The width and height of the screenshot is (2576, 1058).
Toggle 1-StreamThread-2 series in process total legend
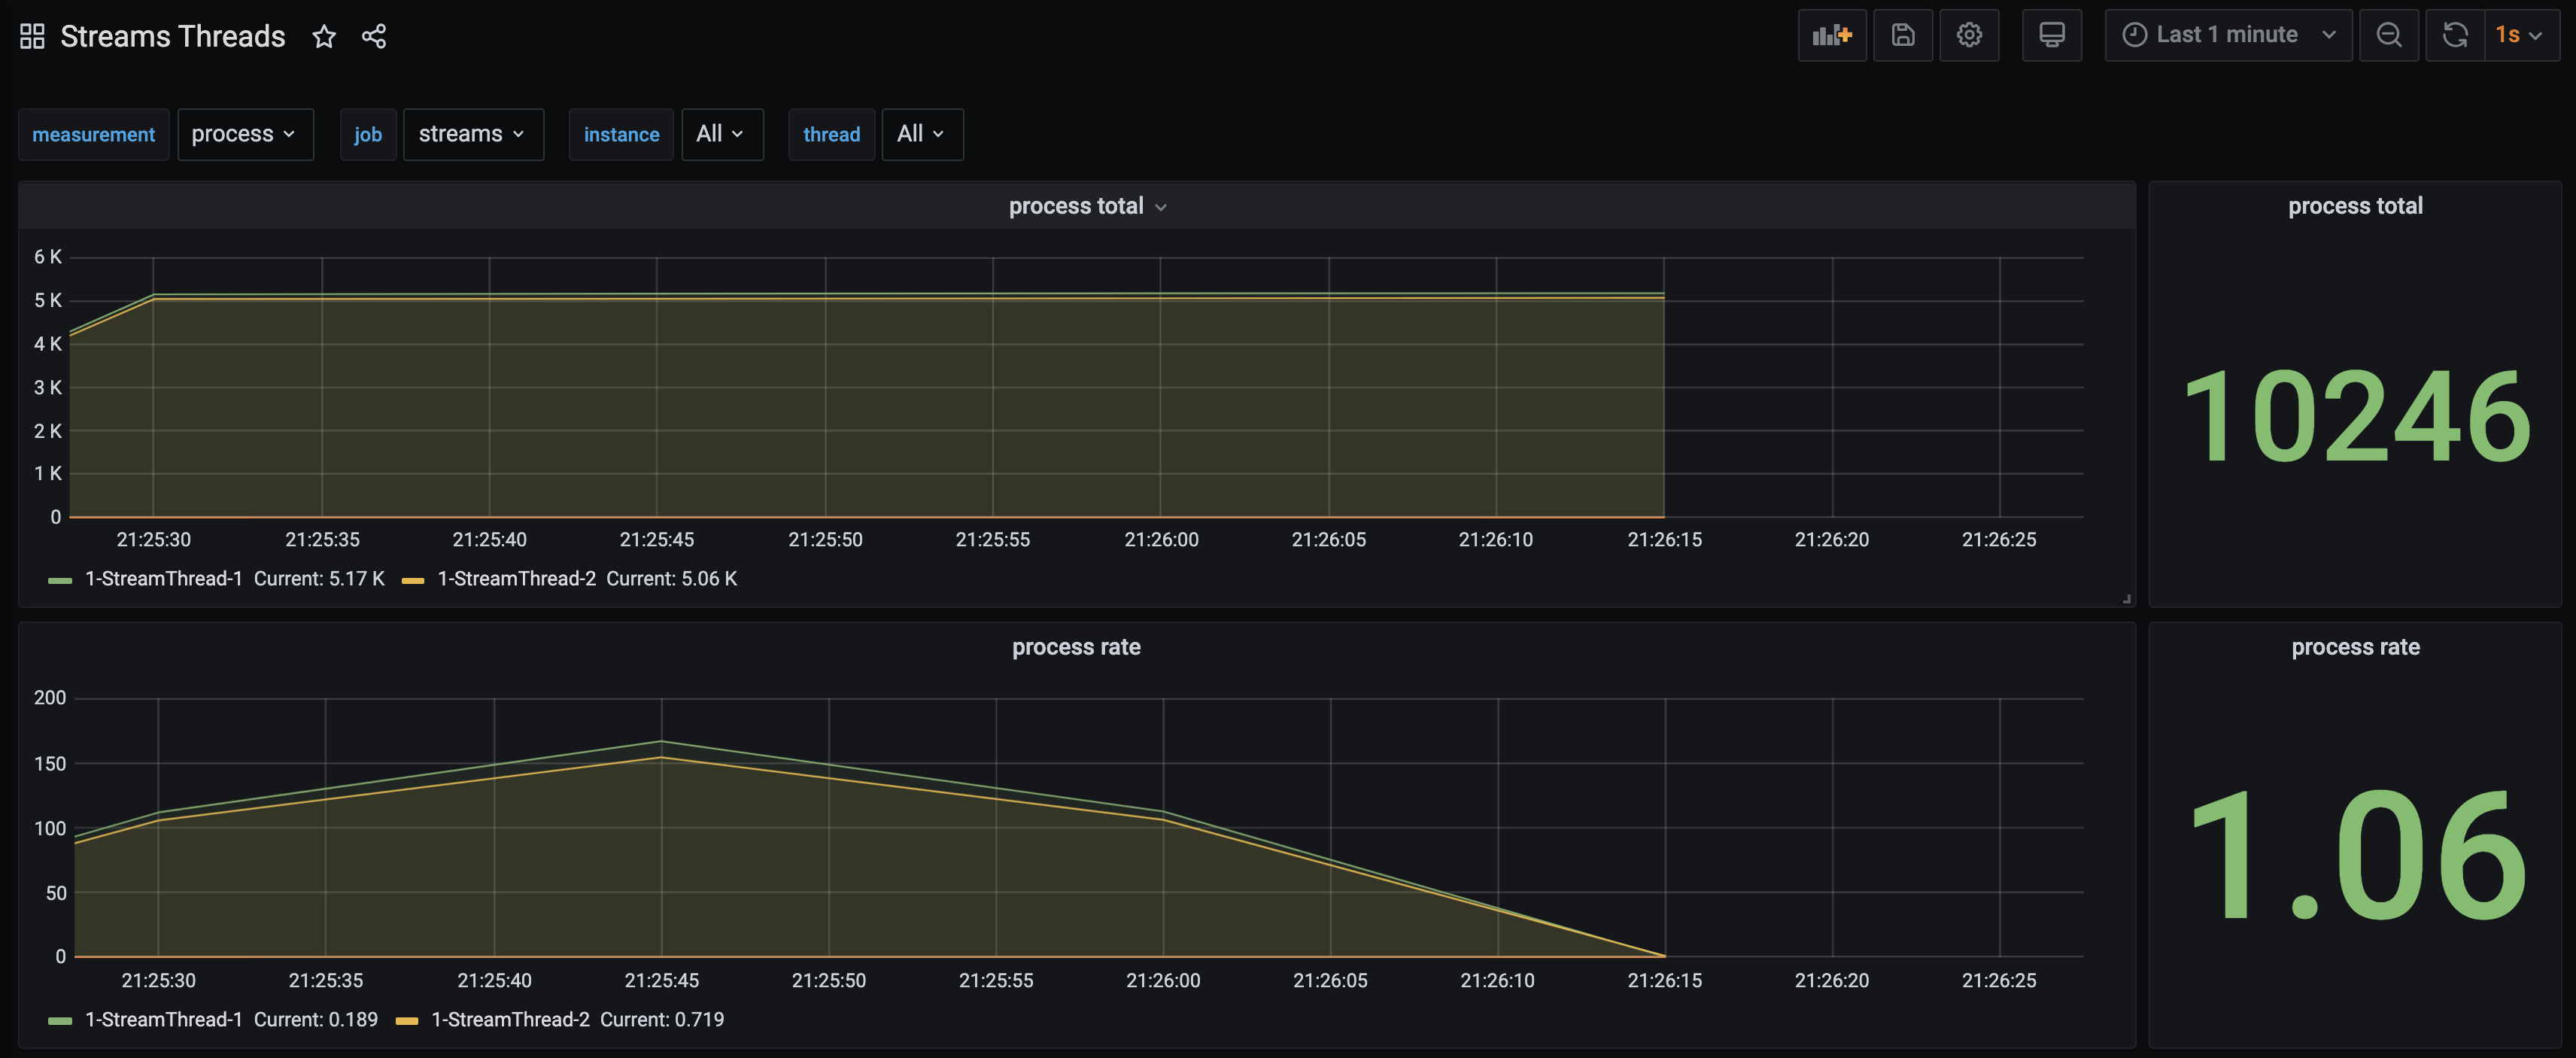point(516,579)
